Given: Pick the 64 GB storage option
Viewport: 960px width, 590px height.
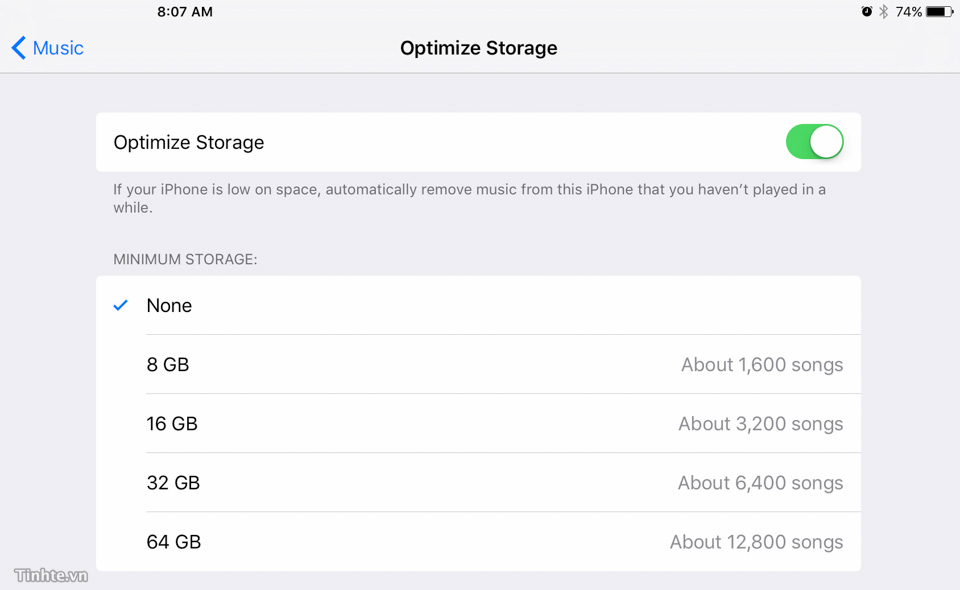Looking at the screenshot, I should tap(174, 542).
